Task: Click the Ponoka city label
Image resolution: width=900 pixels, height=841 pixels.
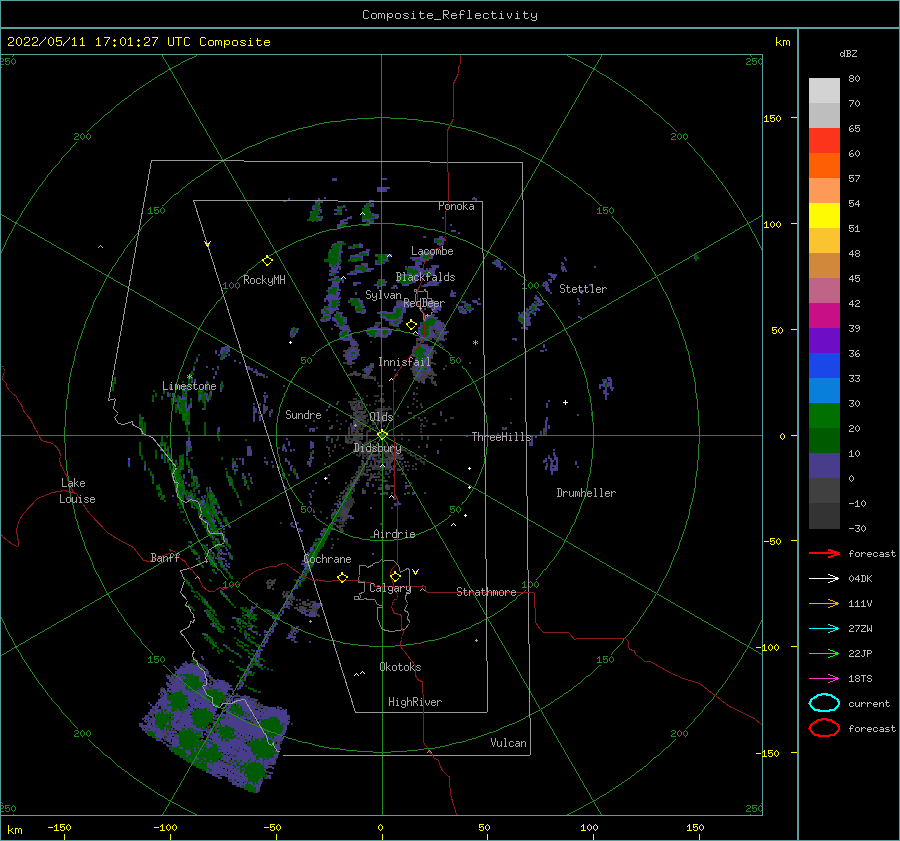Action: coord(456,206)
